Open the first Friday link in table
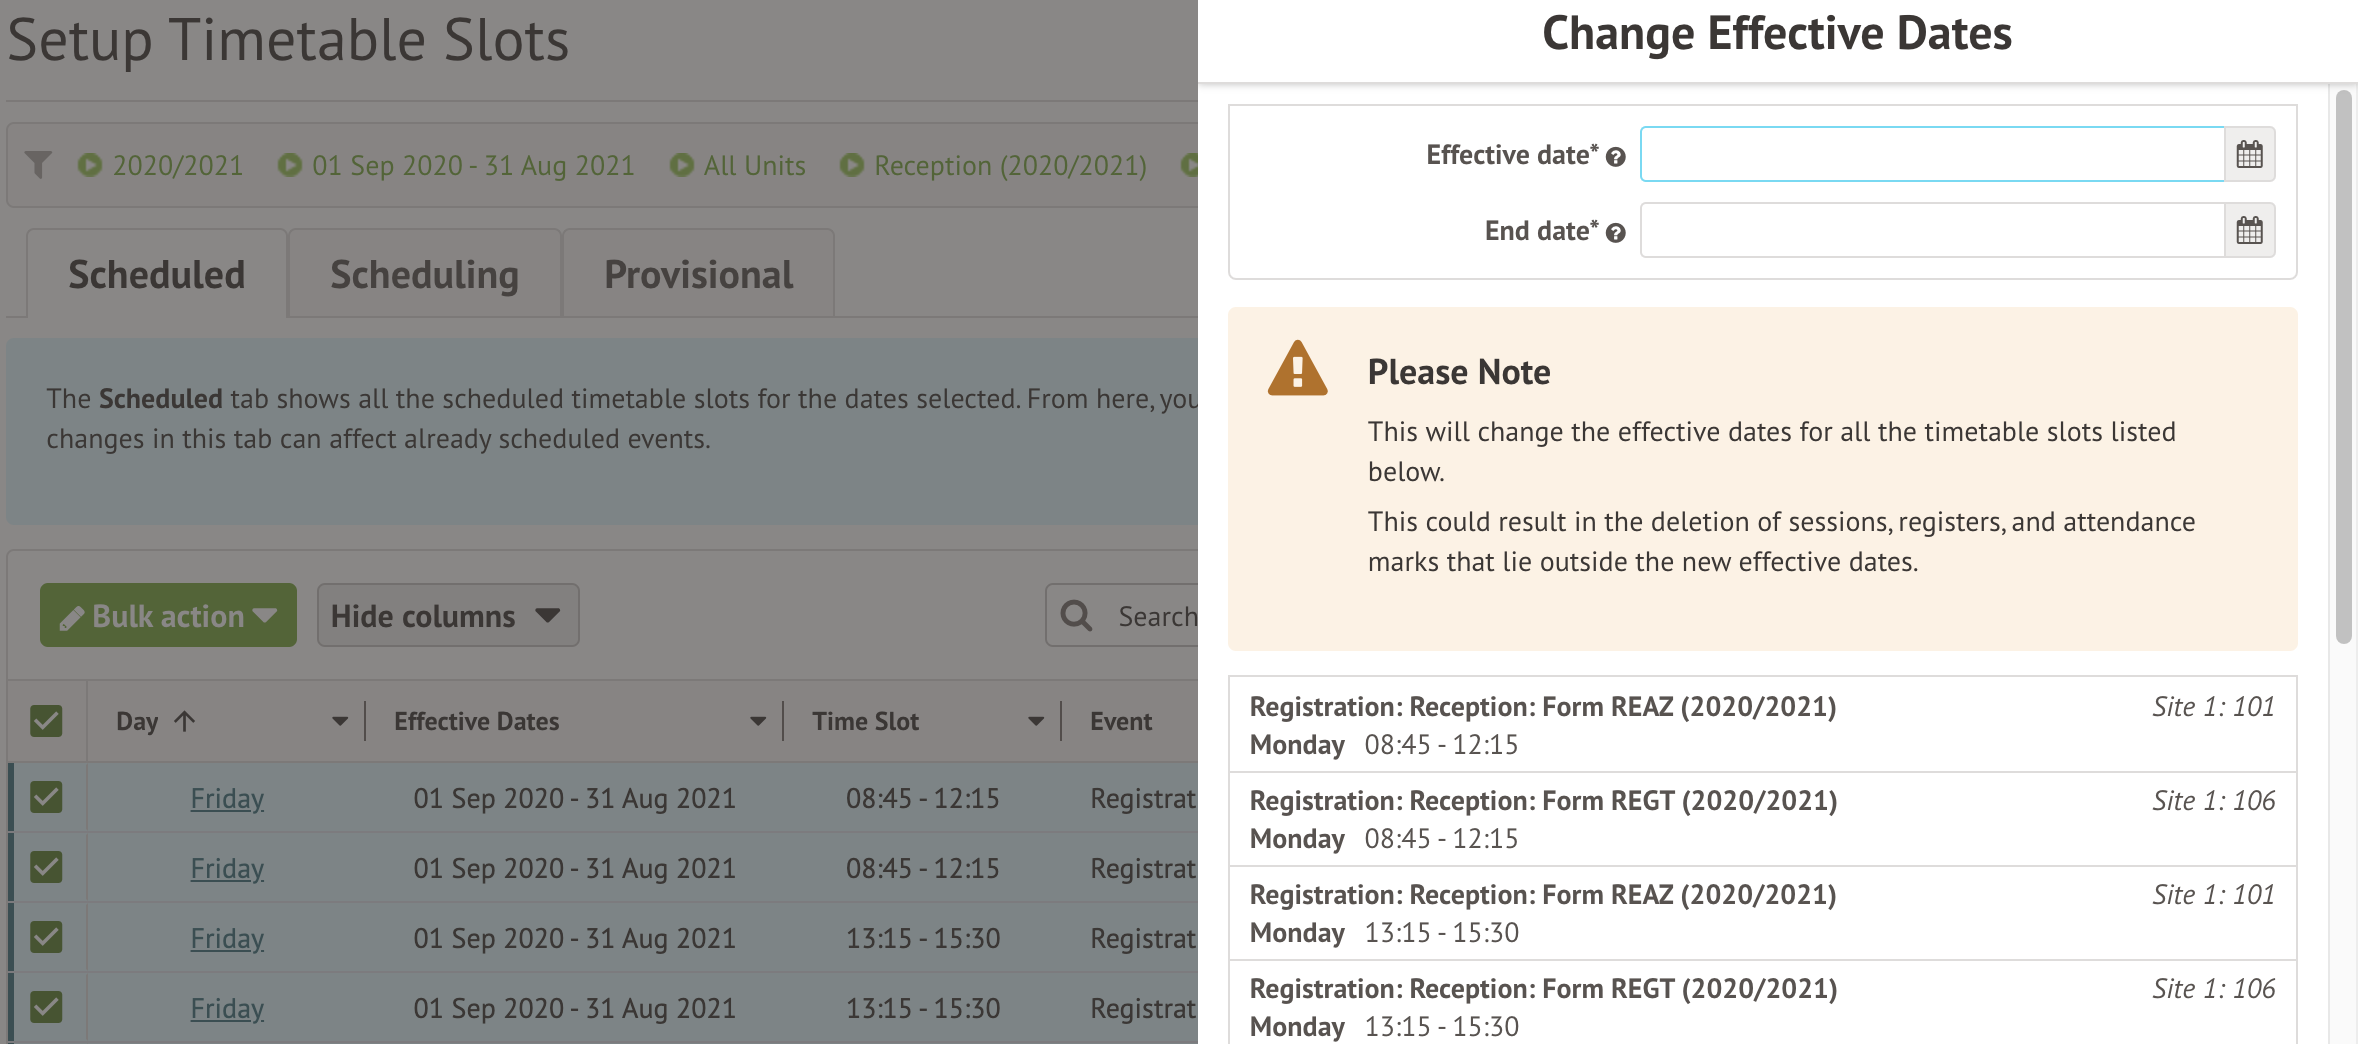Image resolution: width=2358 pixels, height=1044 pixels. pyautogui.click(x=227, y=798)
